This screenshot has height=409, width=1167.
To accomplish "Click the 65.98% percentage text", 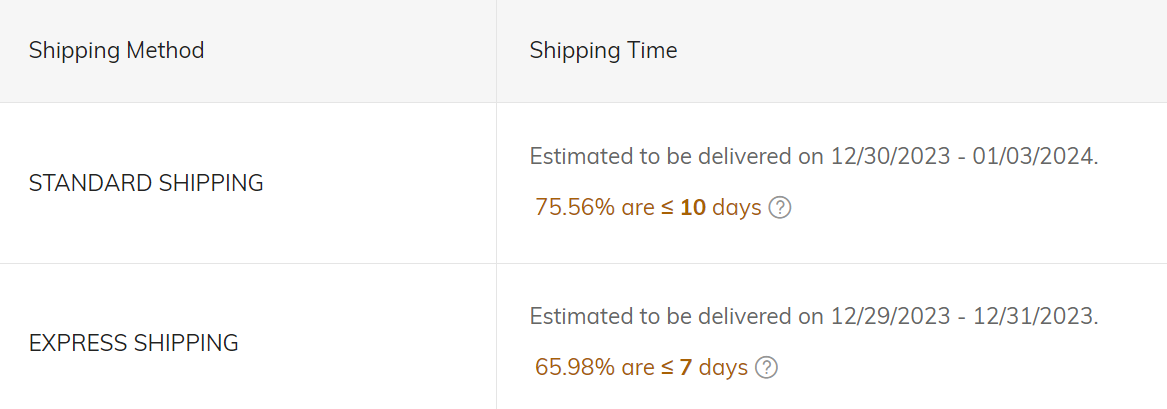I will tap(575, 367).
